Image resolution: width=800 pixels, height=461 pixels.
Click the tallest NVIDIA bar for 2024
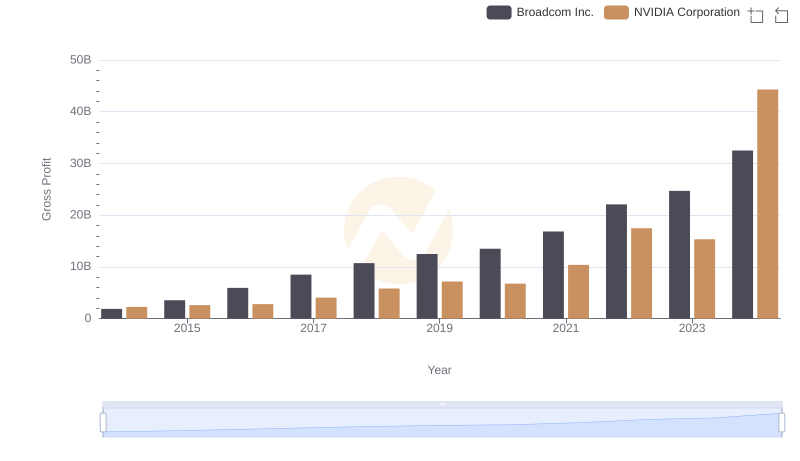tap(767, 204)
